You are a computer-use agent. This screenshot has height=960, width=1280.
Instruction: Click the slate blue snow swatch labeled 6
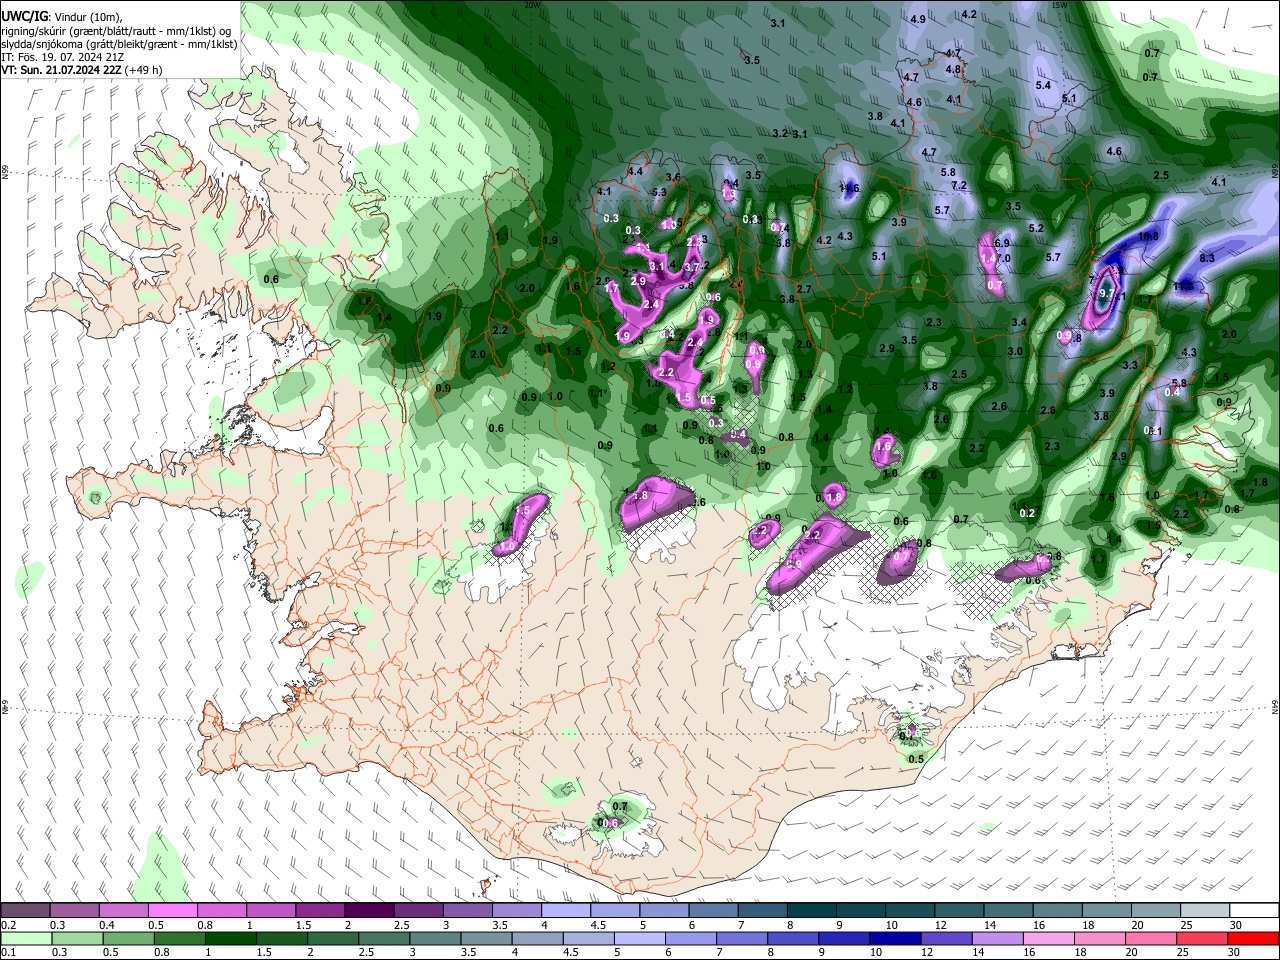[x=713, y=911]
